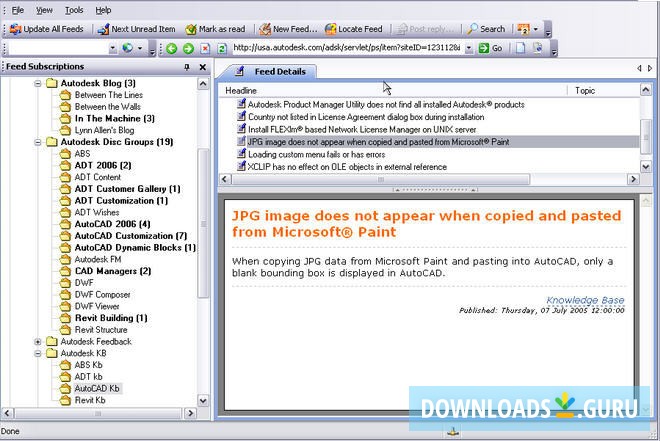Collapse the Autodesk Blog folder
660x441 pixels.
(x=37, y=83)
